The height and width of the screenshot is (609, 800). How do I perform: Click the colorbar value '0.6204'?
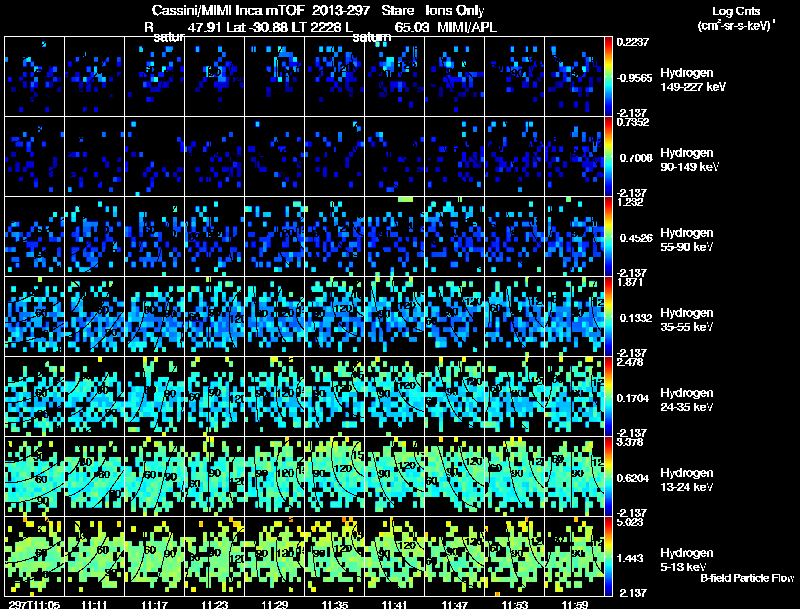633,478
